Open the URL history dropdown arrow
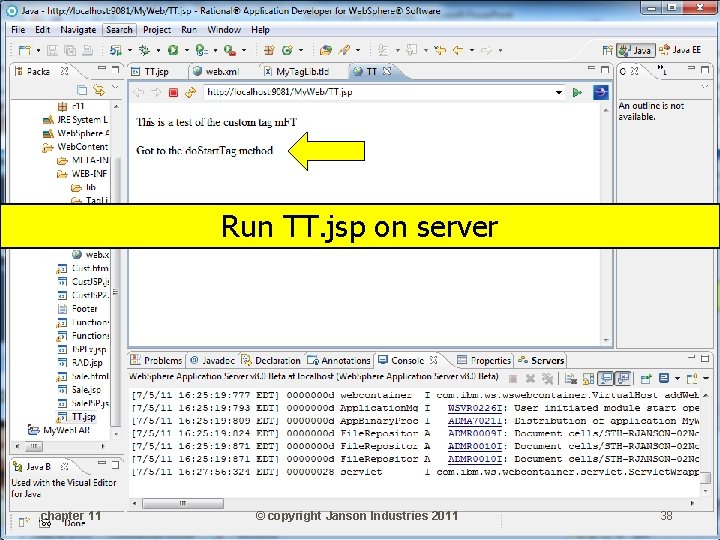 tap(558, 92)
